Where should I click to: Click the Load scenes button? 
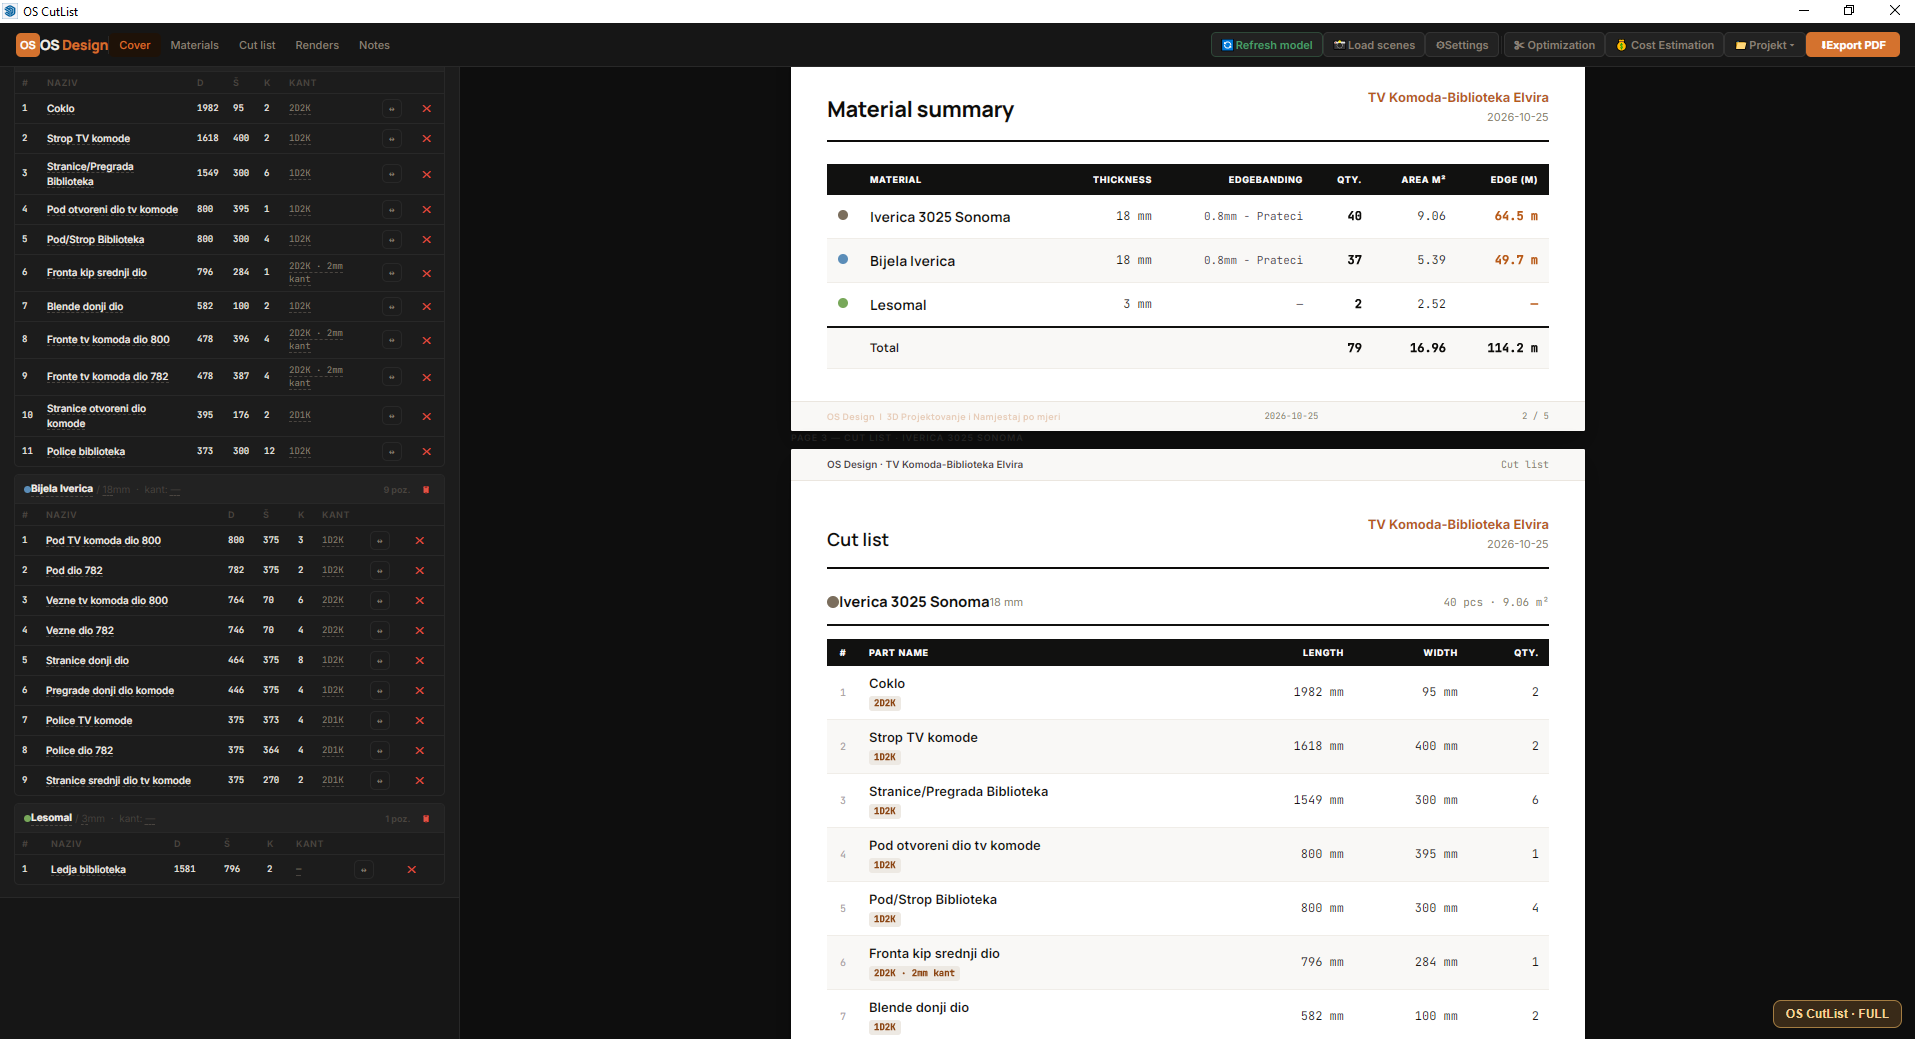coord(1375,45)
